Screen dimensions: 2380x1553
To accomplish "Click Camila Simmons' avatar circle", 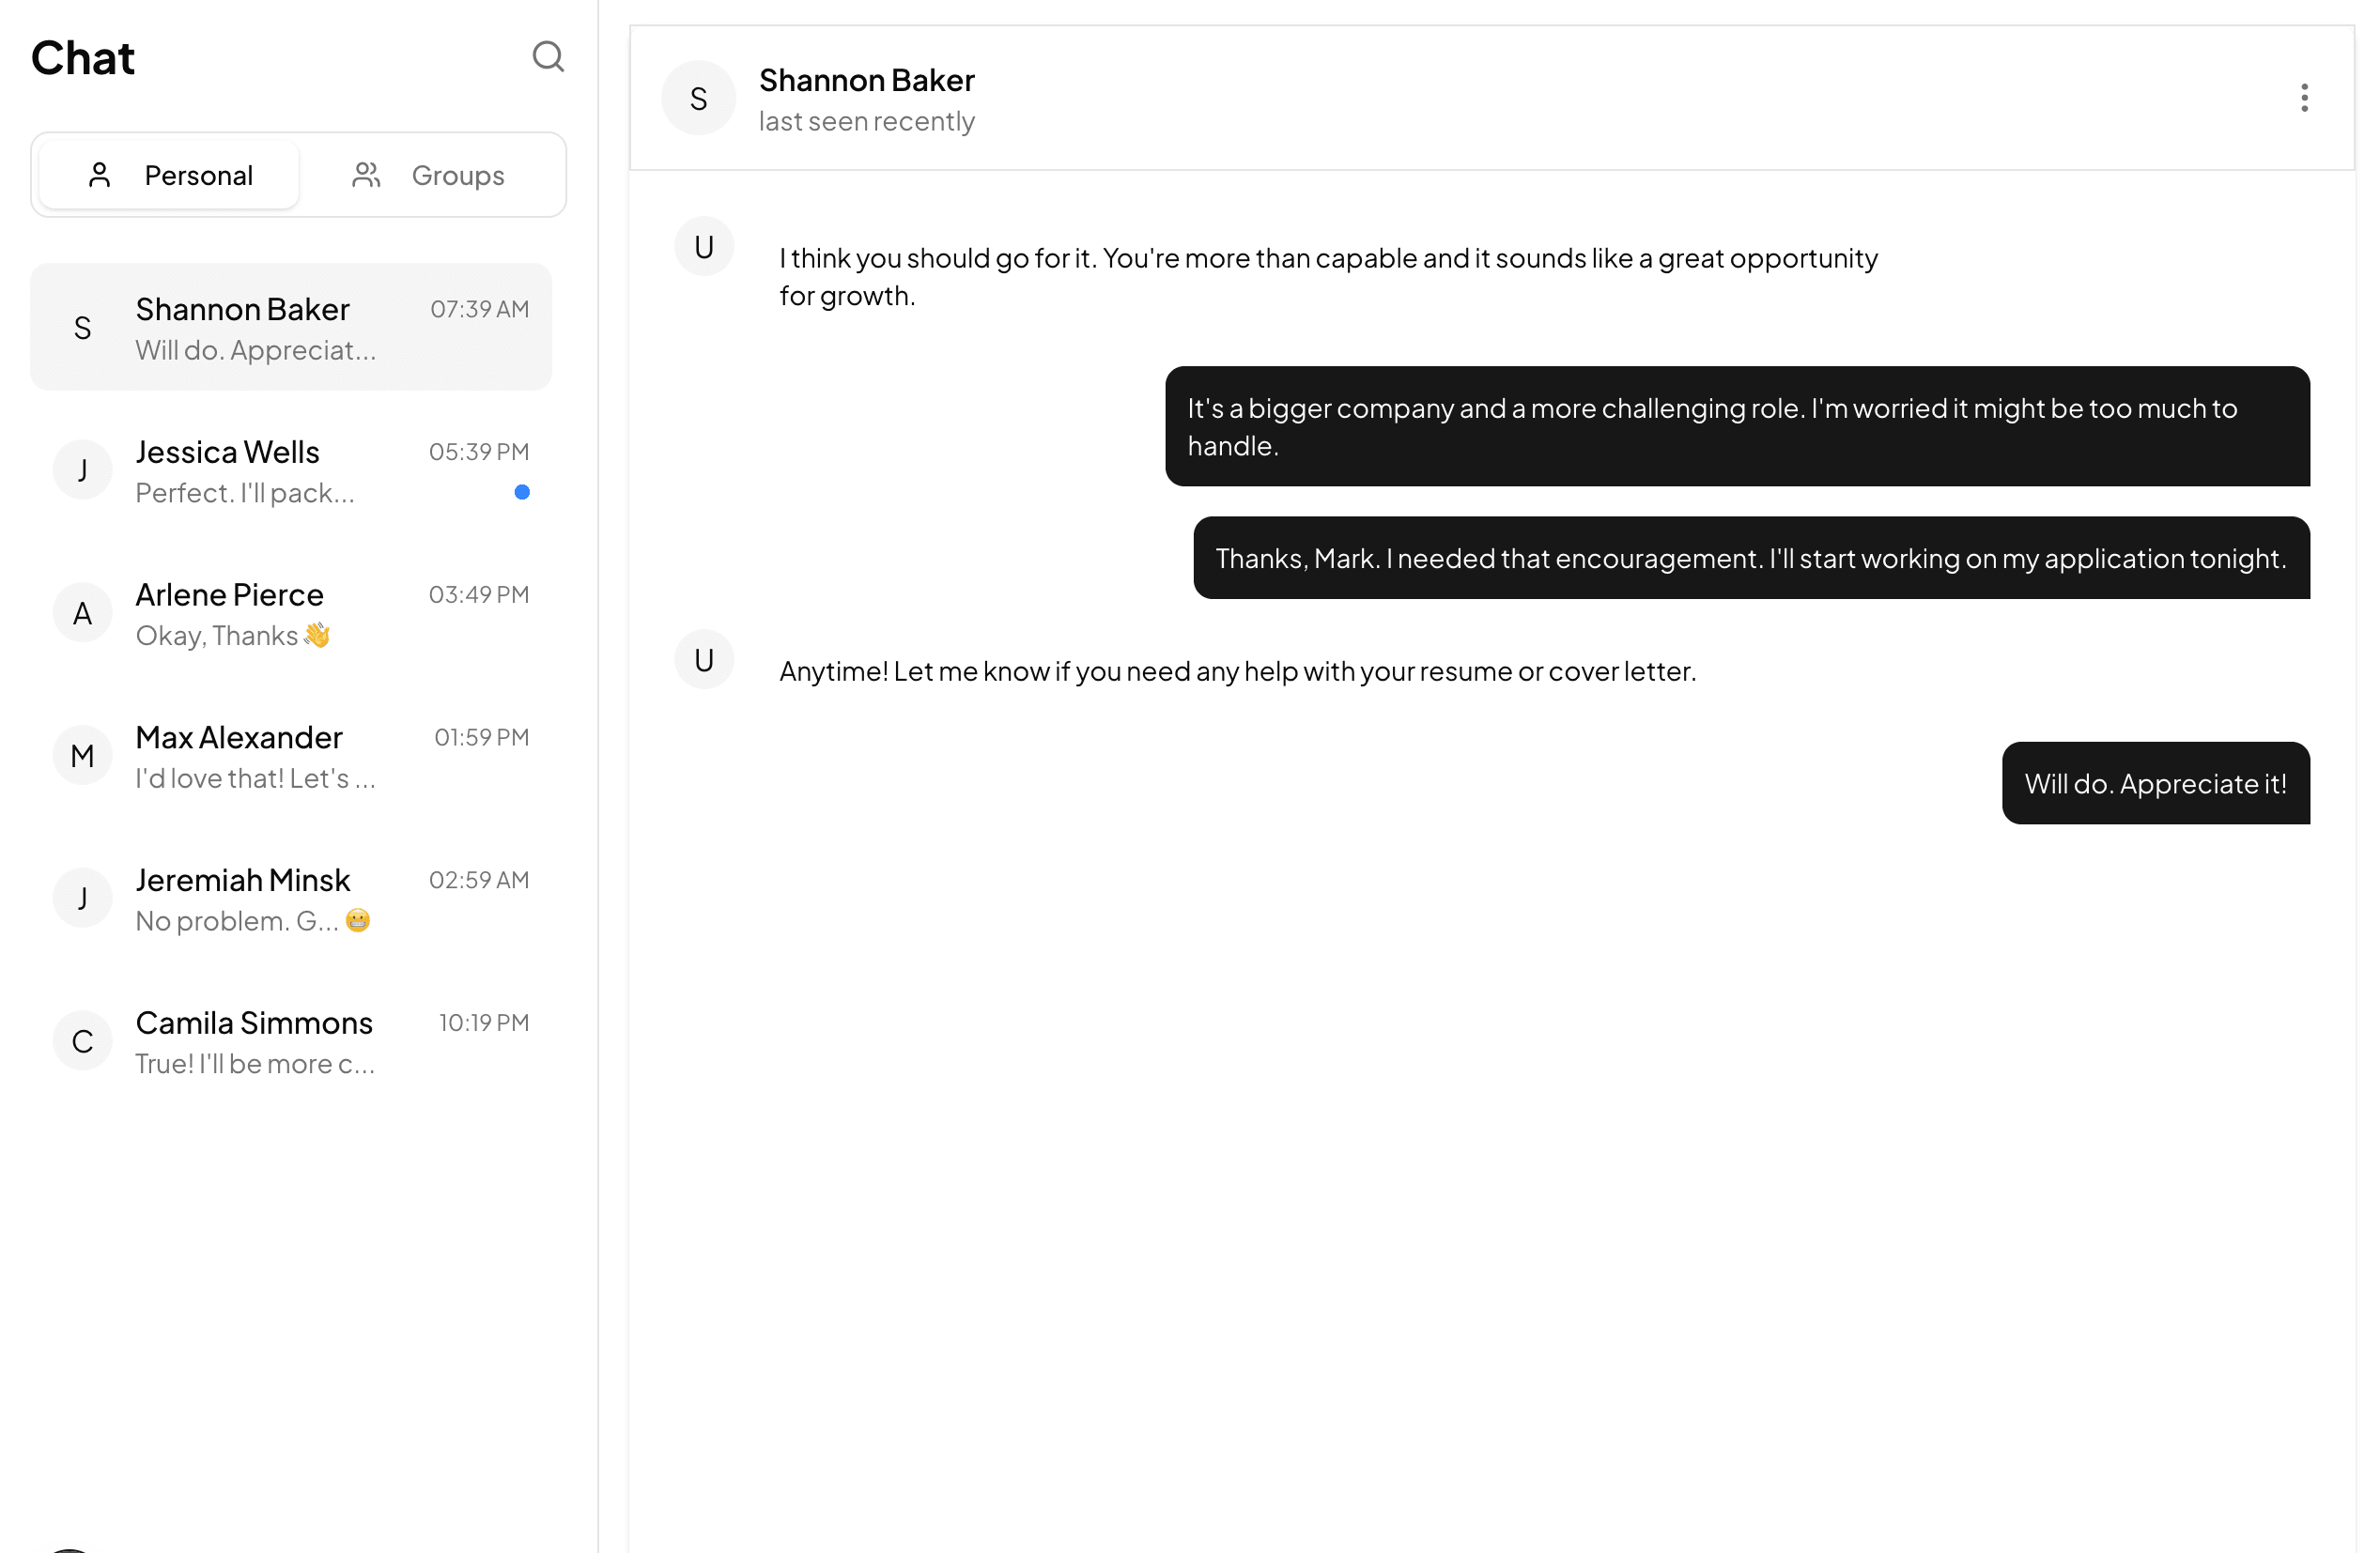I will [82, 1040].
